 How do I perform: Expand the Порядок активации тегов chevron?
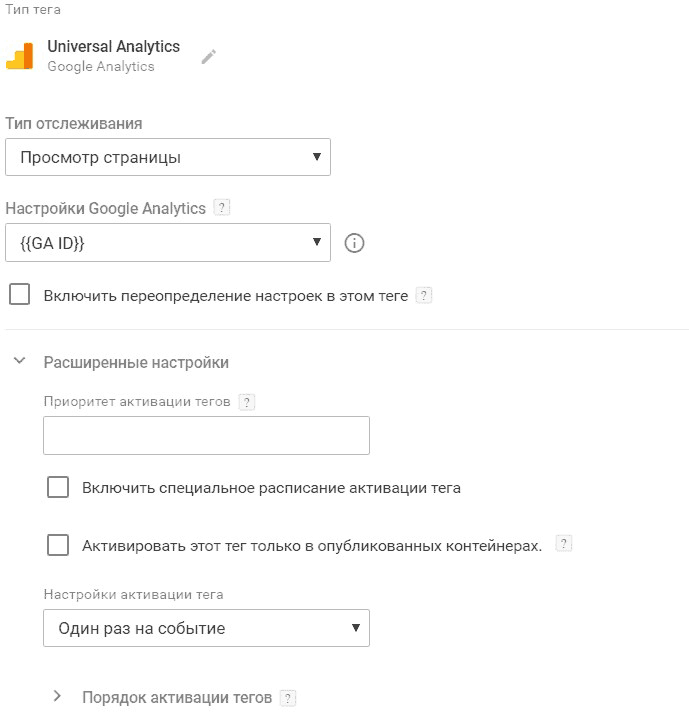[x=57, y=696]
